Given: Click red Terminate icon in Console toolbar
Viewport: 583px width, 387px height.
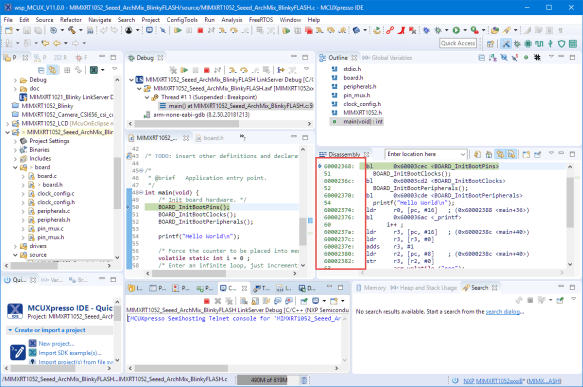Looking at the screenshot, I should click(207, 300).
